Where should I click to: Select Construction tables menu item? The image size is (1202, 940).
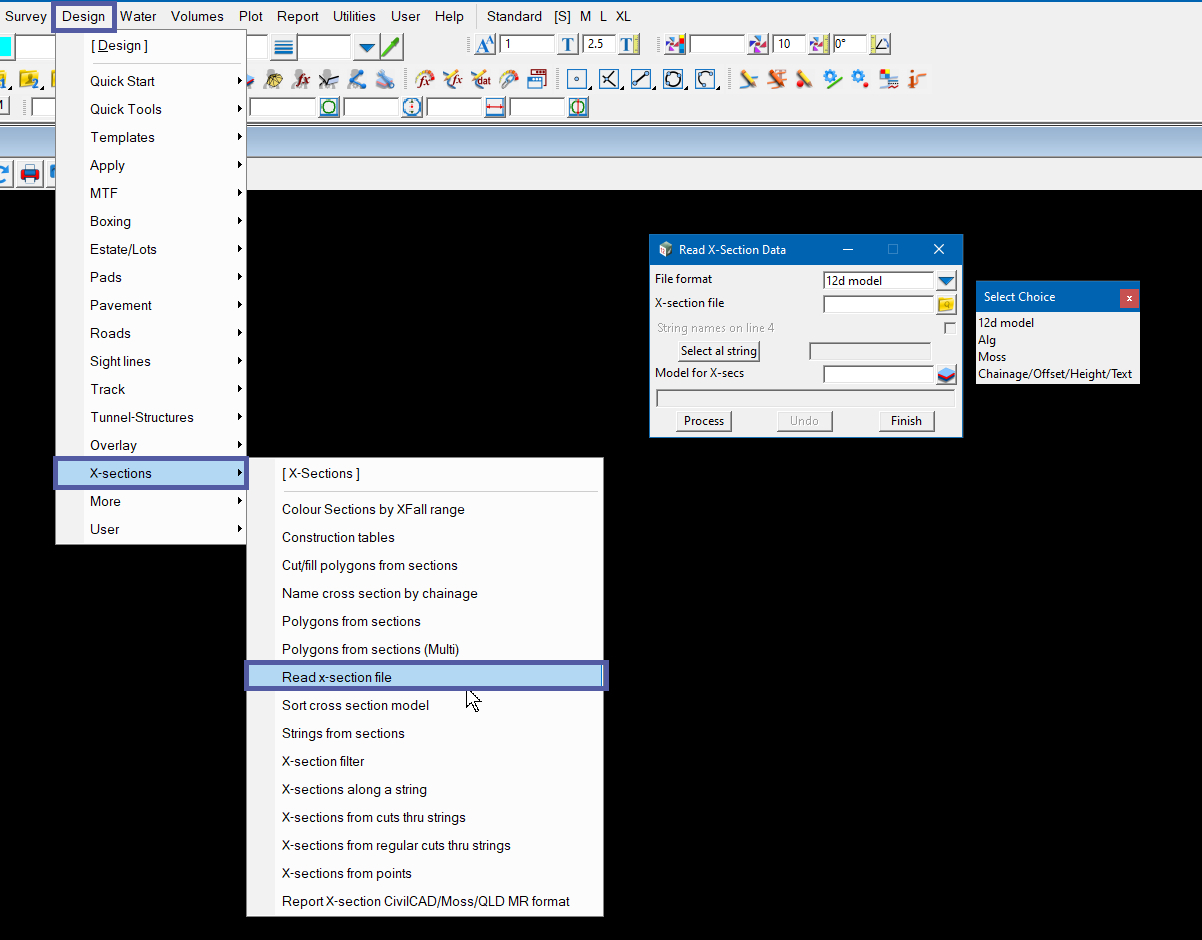tap(426, 537)
